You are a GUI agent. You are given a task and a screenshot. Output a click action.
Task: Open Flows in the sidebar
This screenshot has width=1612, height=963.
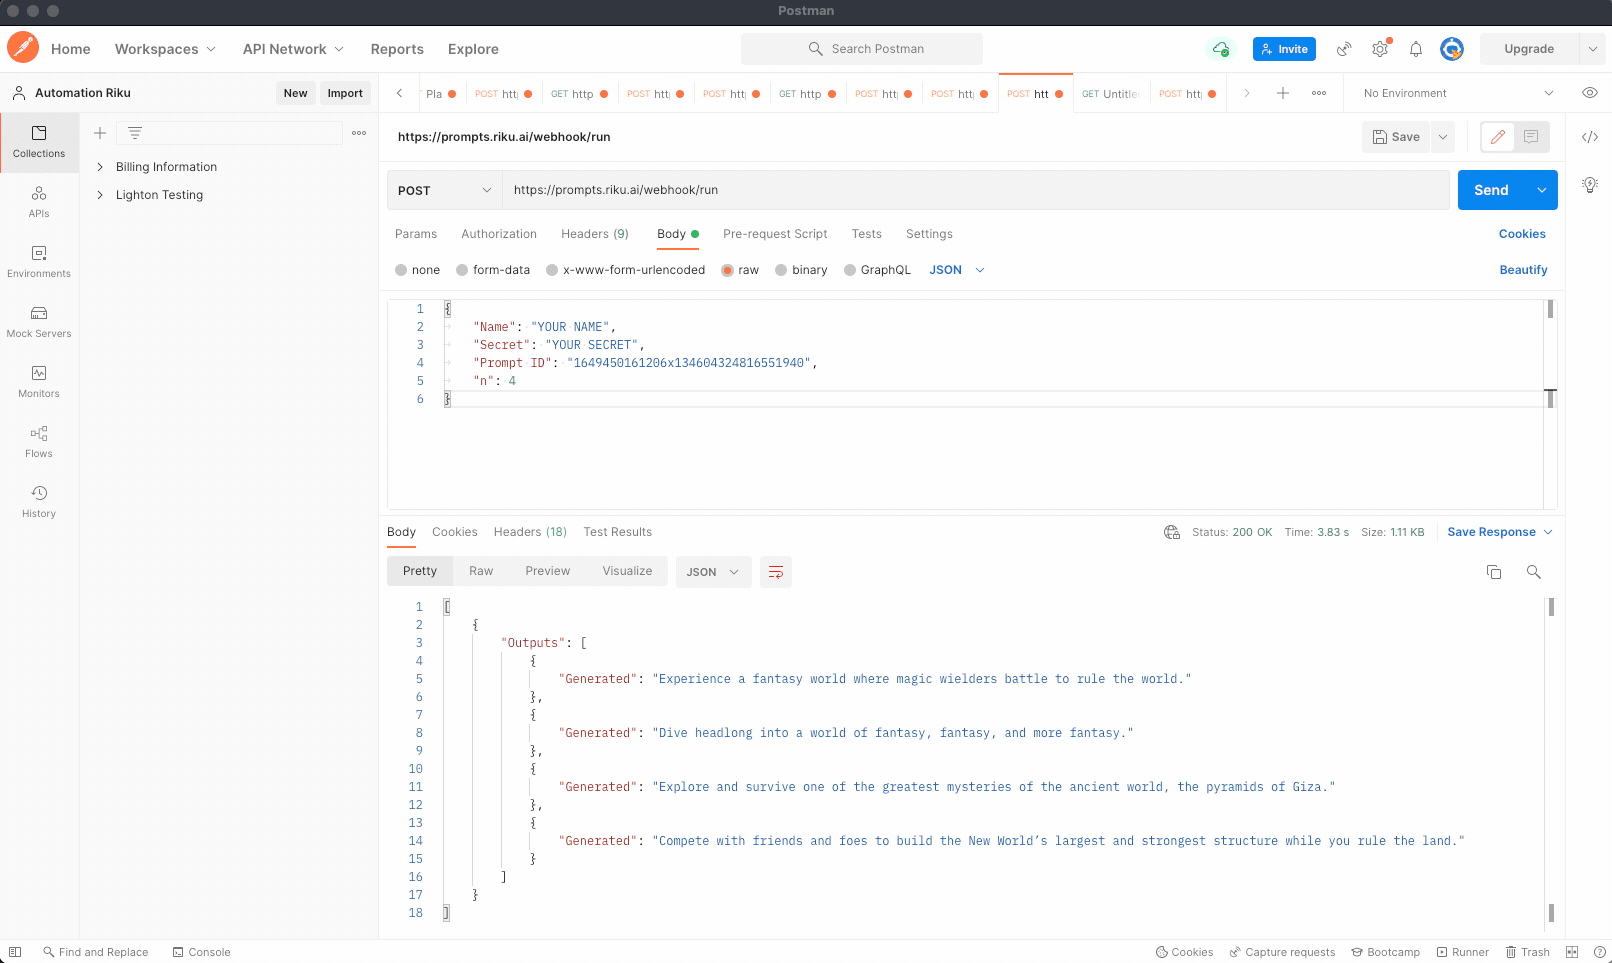39,442
